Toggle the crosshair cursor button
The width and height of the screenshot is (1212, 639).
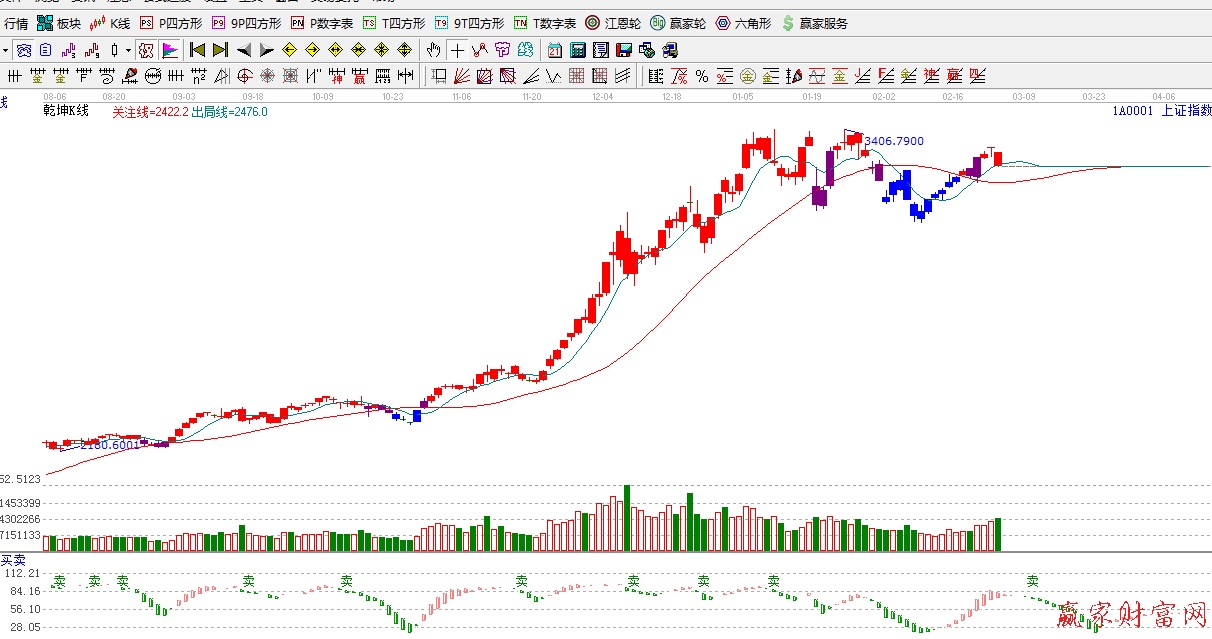pyautogui.click(x=457, y=50)
